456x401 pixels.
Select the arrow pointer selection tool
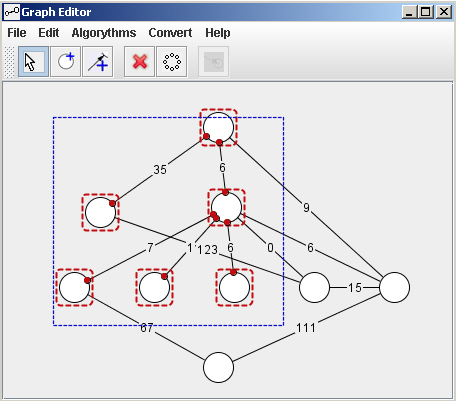pos(33,62)
